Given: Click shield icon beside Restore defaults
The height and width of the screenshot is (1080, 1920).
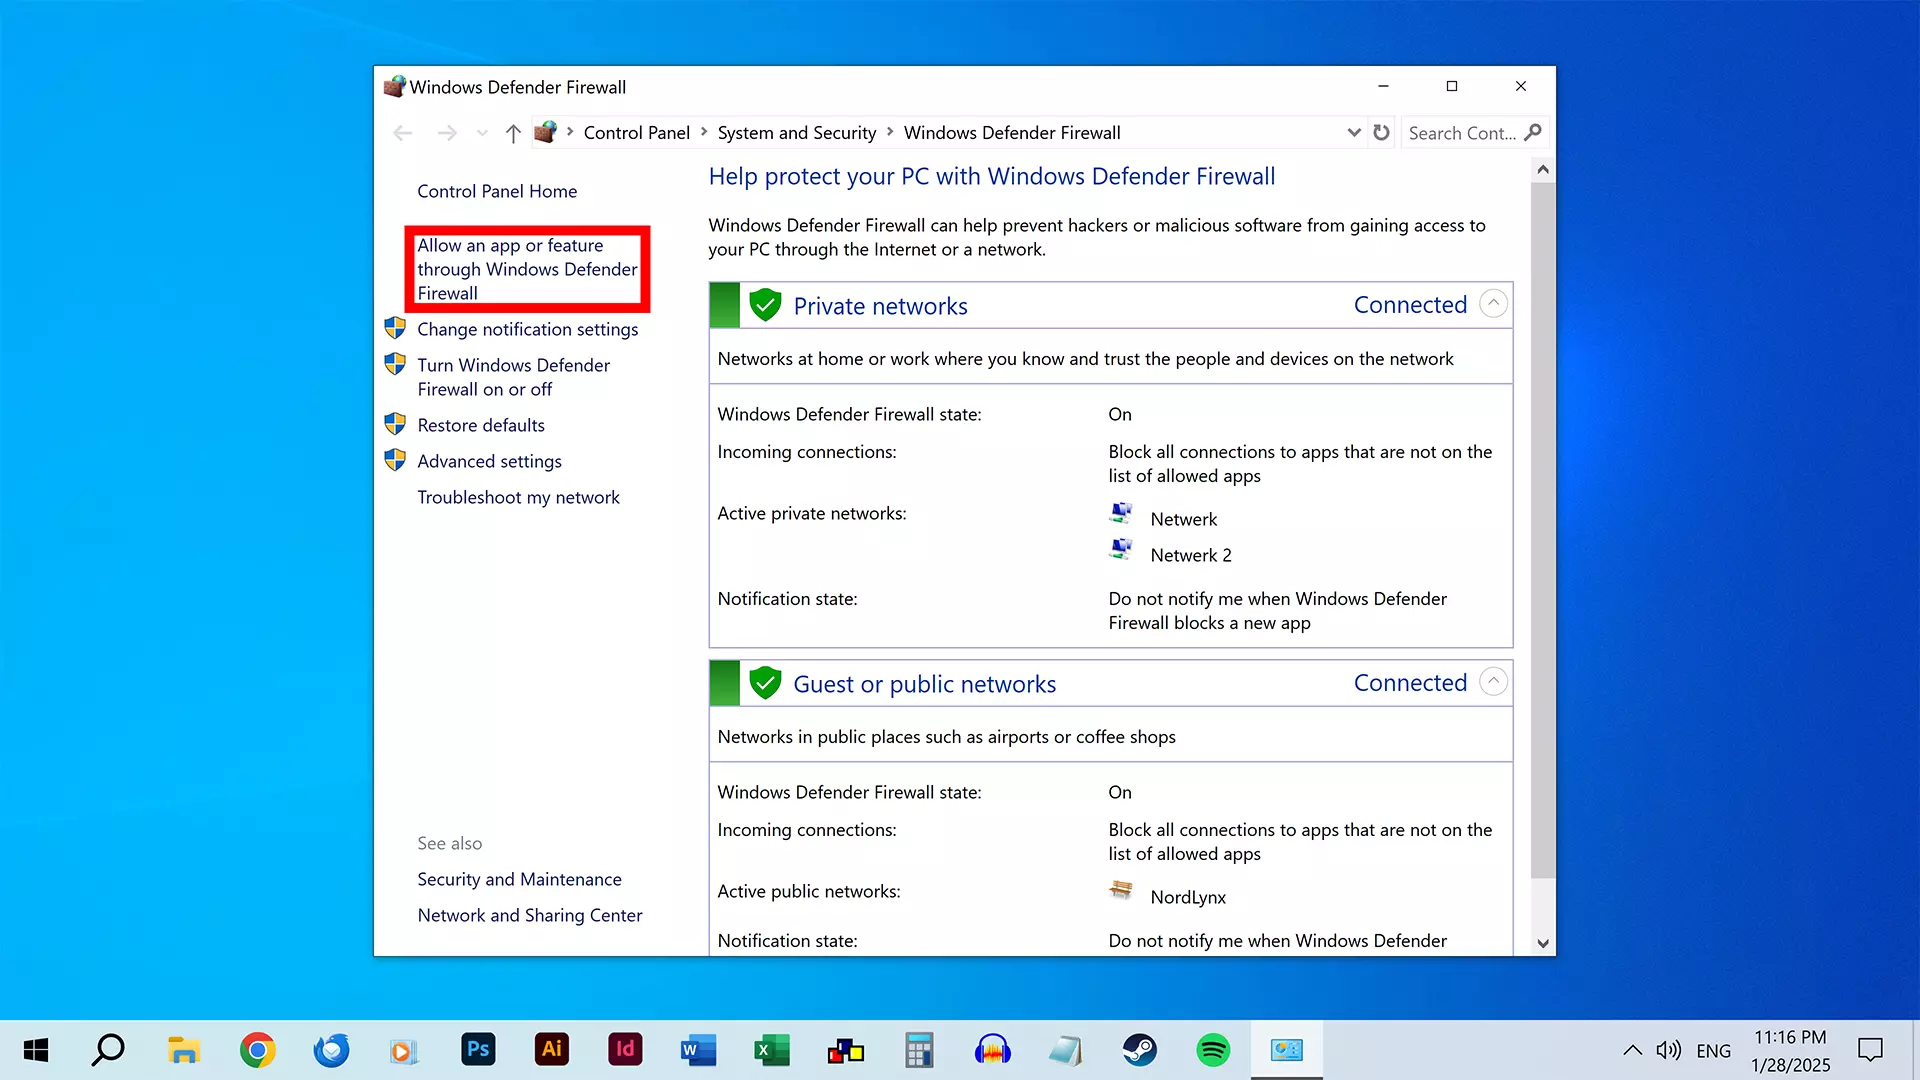Looking at the screenshot, I should (x=395, y=424).
